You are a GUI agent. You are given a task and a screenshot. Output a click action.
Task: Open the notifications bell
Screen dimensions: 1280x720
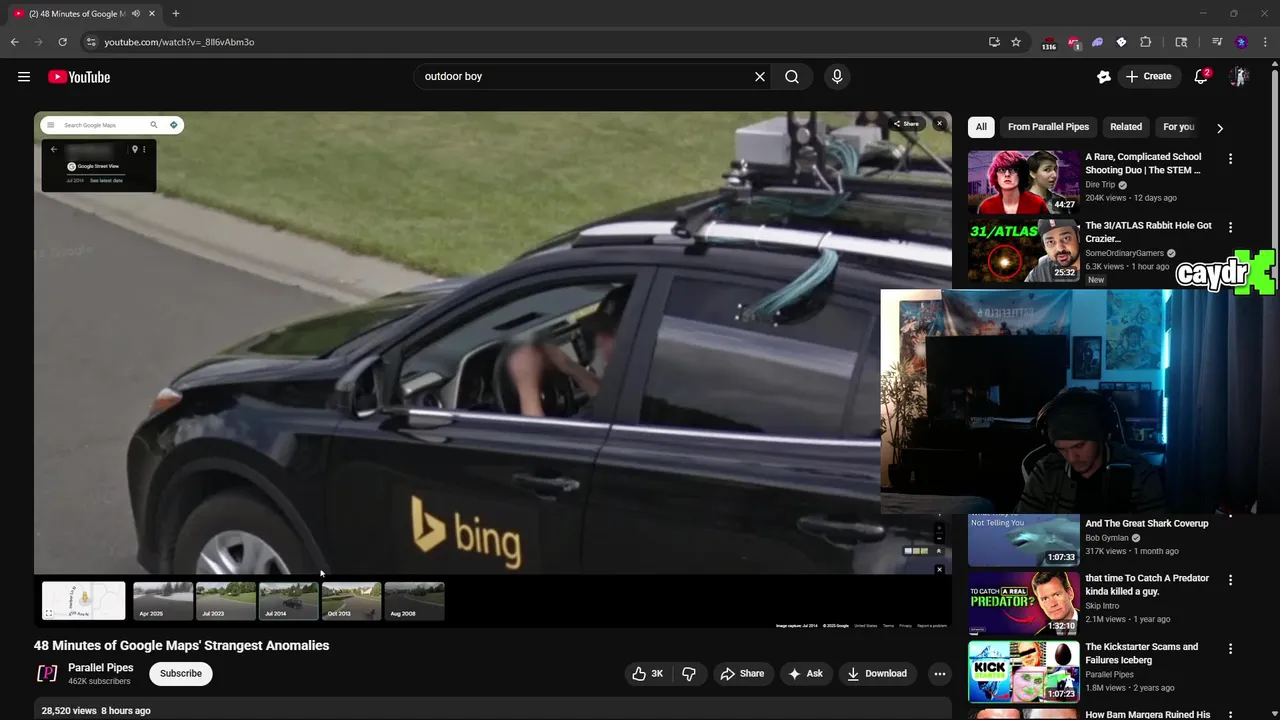coord(1202,77)
